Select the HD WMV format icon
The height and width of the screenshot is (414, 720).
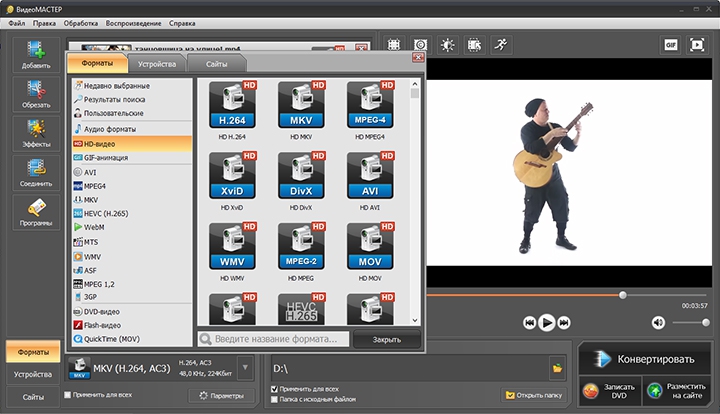pos(232,246)
